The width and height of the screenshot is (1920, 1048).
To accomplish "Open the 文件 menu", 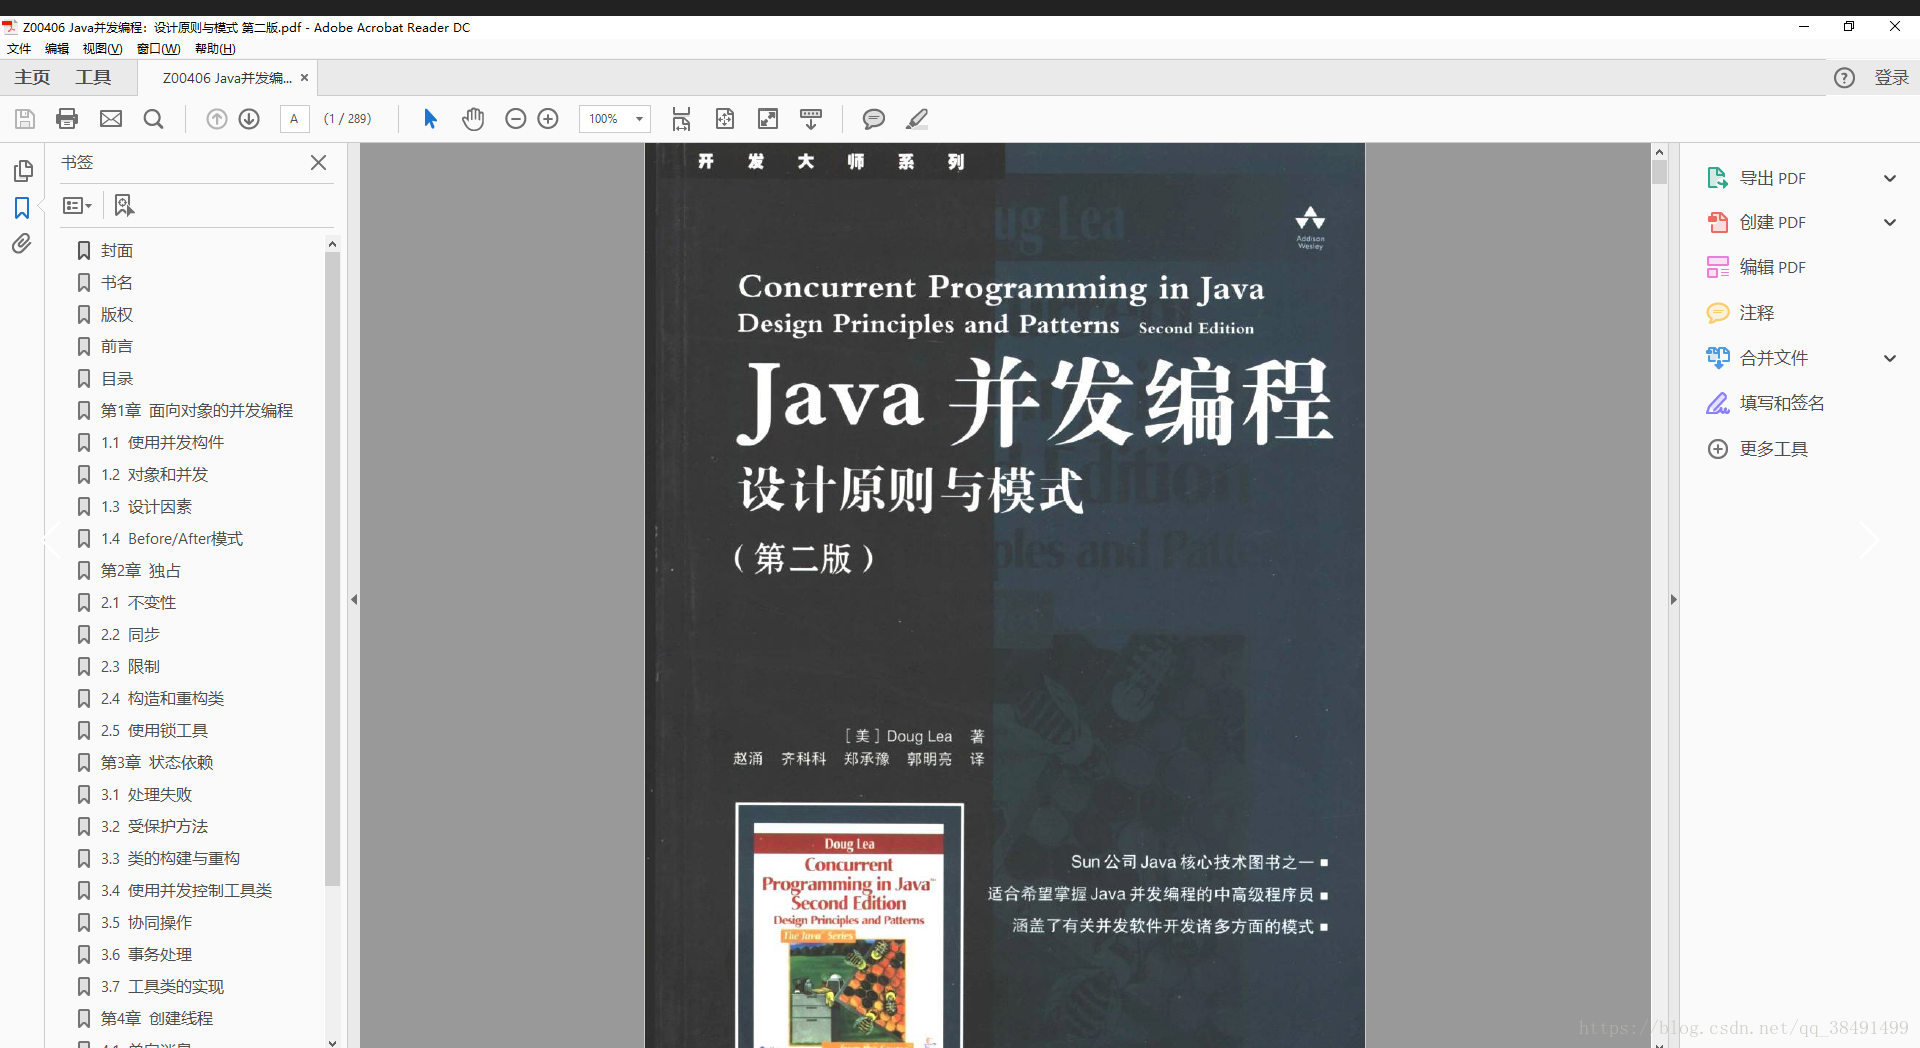I will [x=19, y=48].
